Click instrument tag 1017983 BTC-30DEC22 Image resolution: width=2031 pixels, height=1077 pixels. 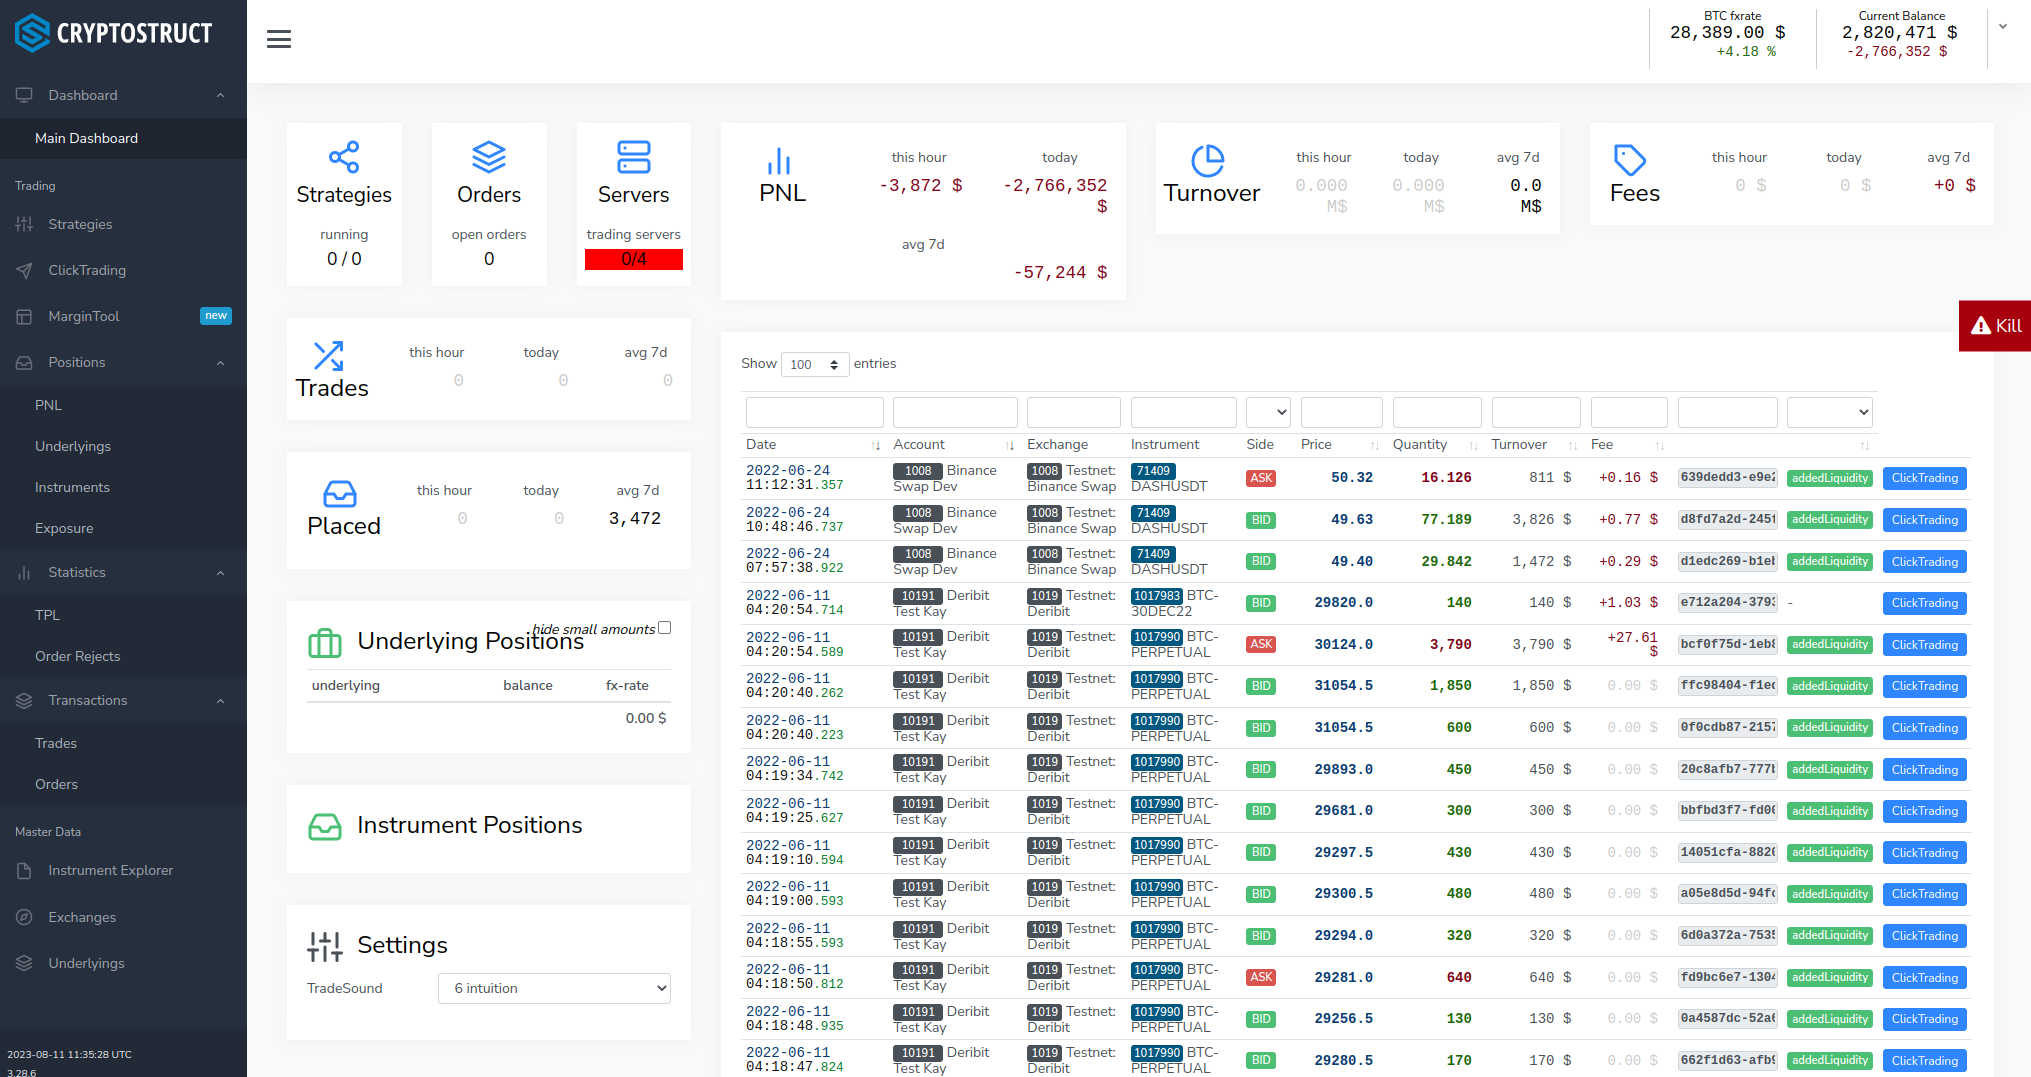click(1157, 596)
